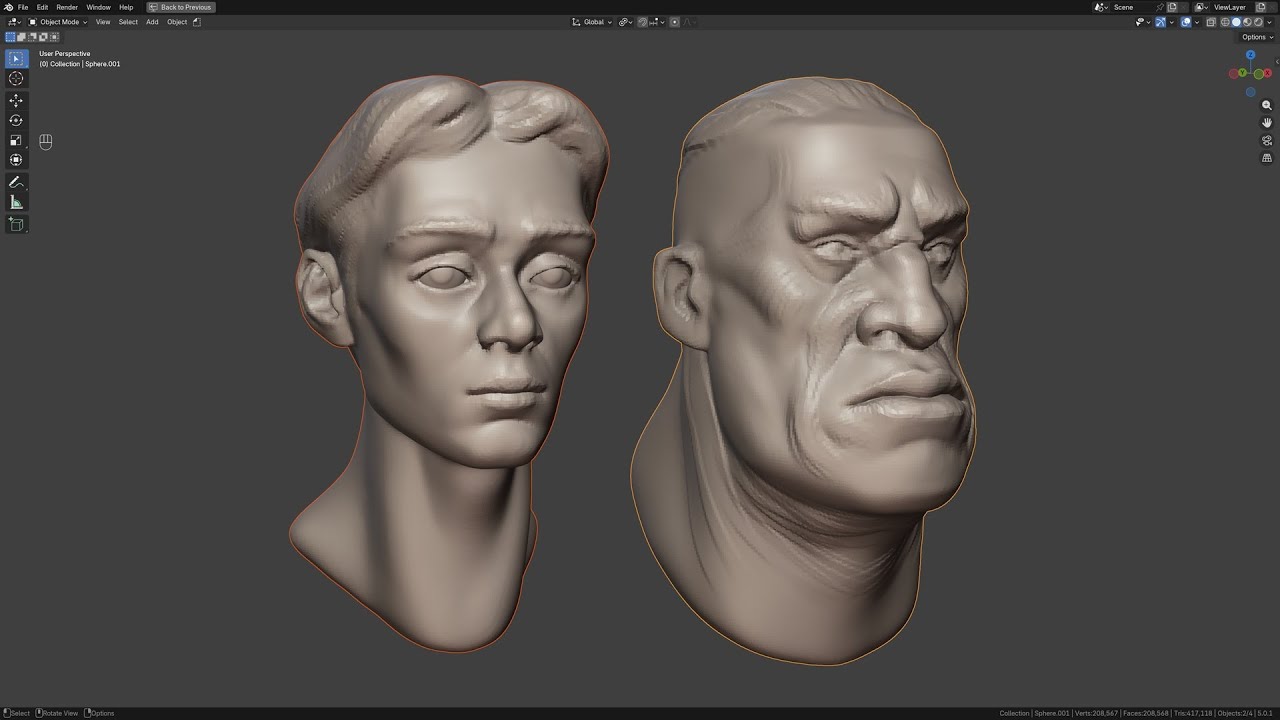
Task: Select the 3D Cursor tool
Action: (x=16, y=79)
